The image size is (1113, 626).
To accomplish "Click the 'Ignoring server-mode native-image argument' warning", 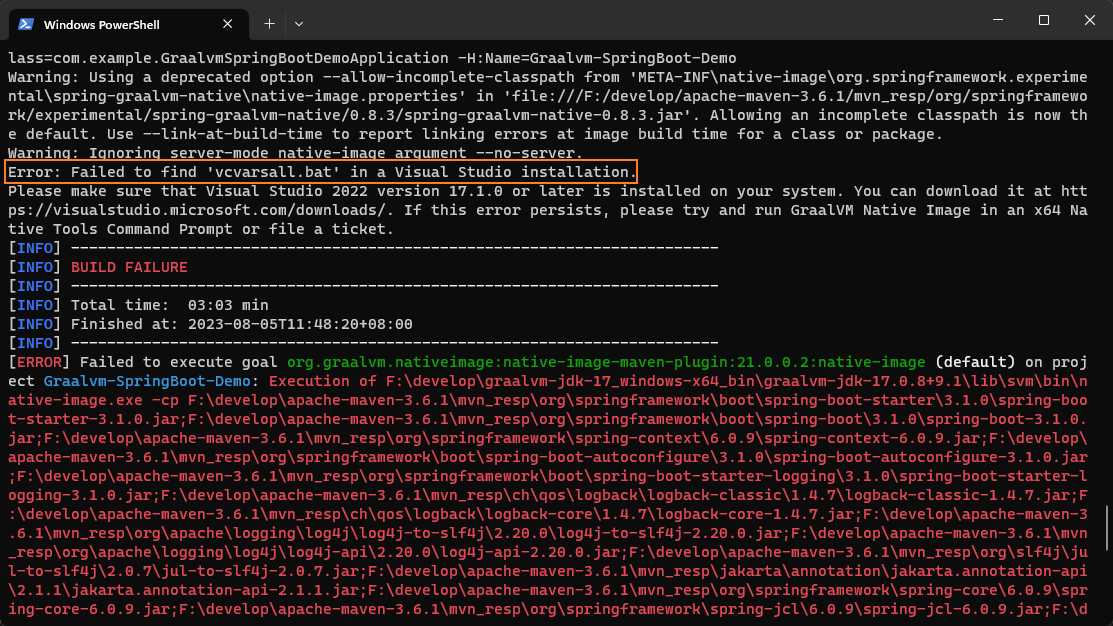I will click(x=295, y=153).
